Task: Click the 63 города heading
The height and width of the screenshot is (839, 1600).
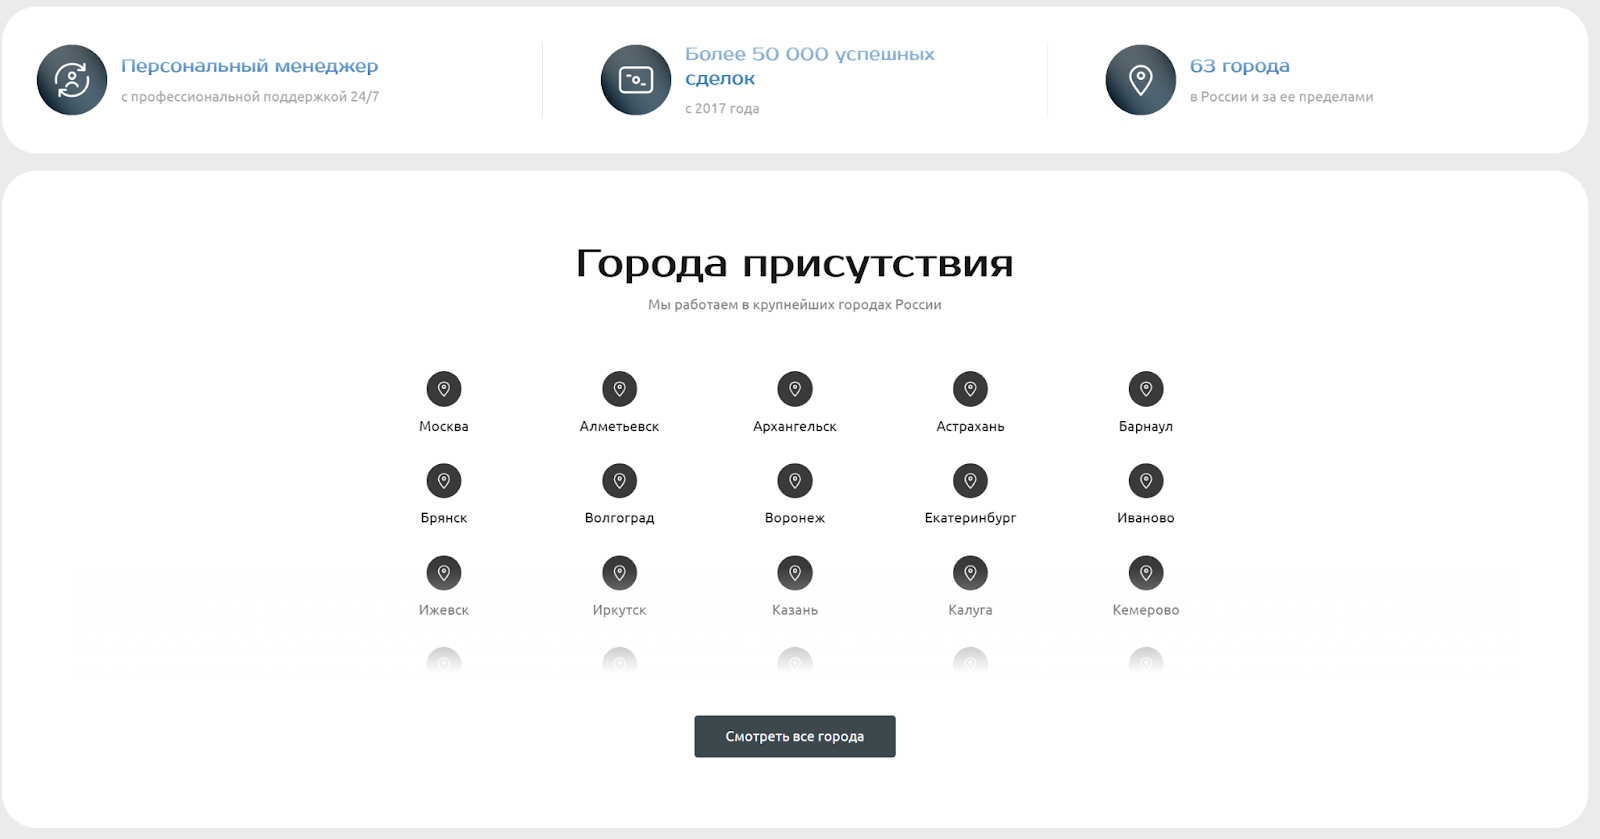Action: 1240,66
